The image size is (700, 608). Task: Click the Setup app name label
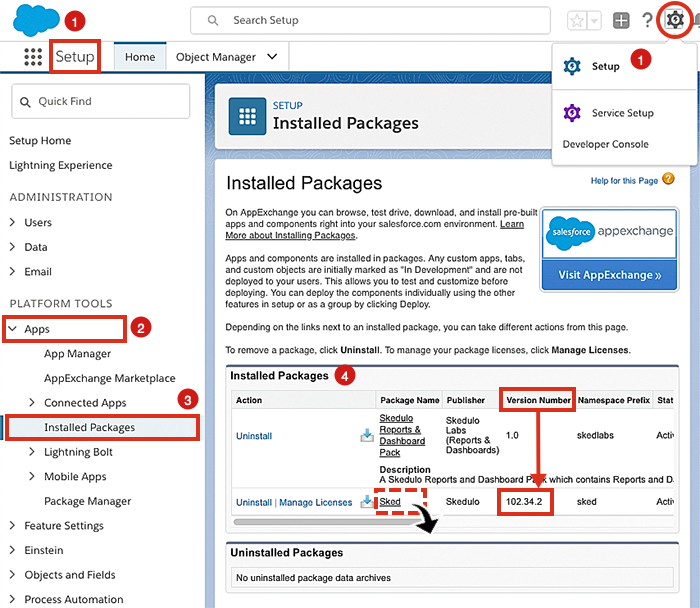pyautogui.click(x=75, y=57)
